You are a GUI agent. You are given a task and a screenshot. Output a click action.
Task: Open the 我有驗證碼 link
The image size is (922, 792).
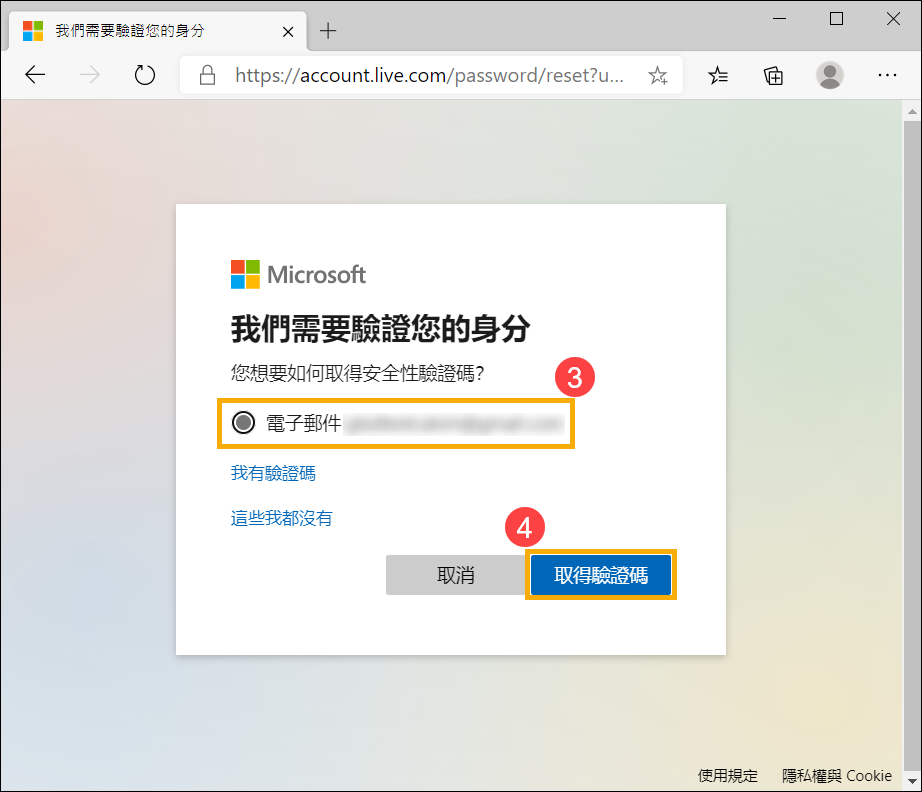coord(273,473)
